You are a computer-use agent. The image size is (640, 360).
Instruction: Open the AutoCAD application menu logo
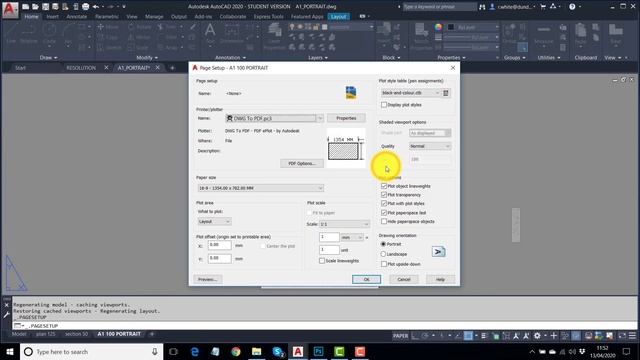(x=10, y=9)
